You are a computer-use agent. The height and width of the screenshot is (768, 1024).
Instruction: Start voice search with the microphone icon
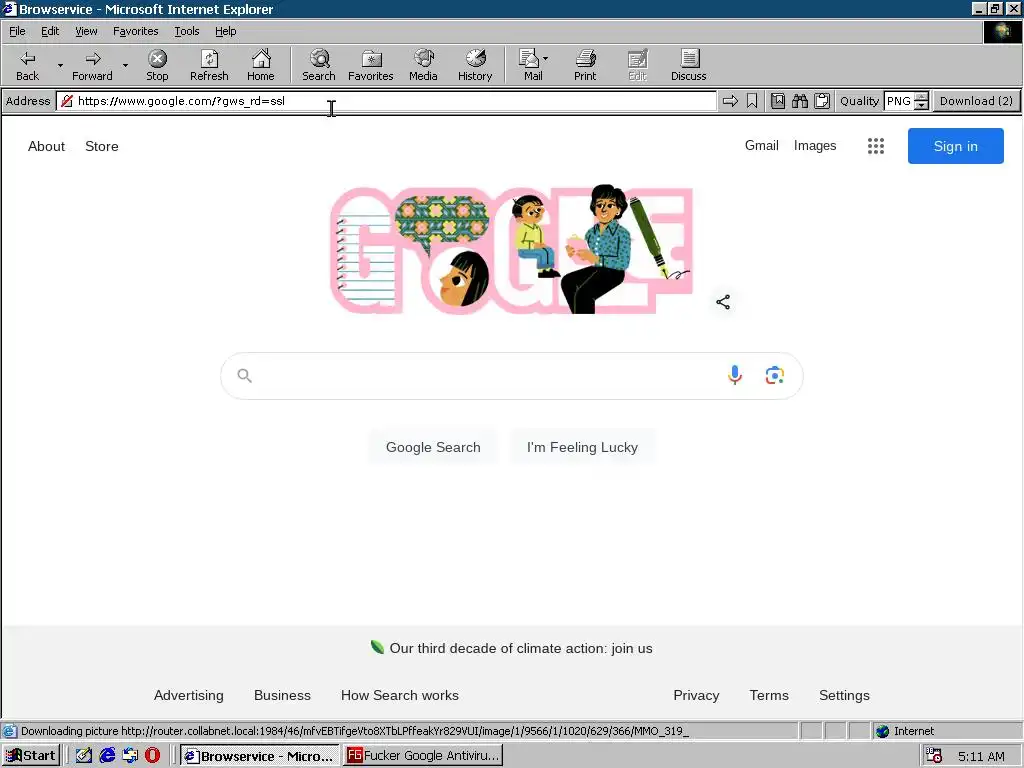(x=735, y=375)
